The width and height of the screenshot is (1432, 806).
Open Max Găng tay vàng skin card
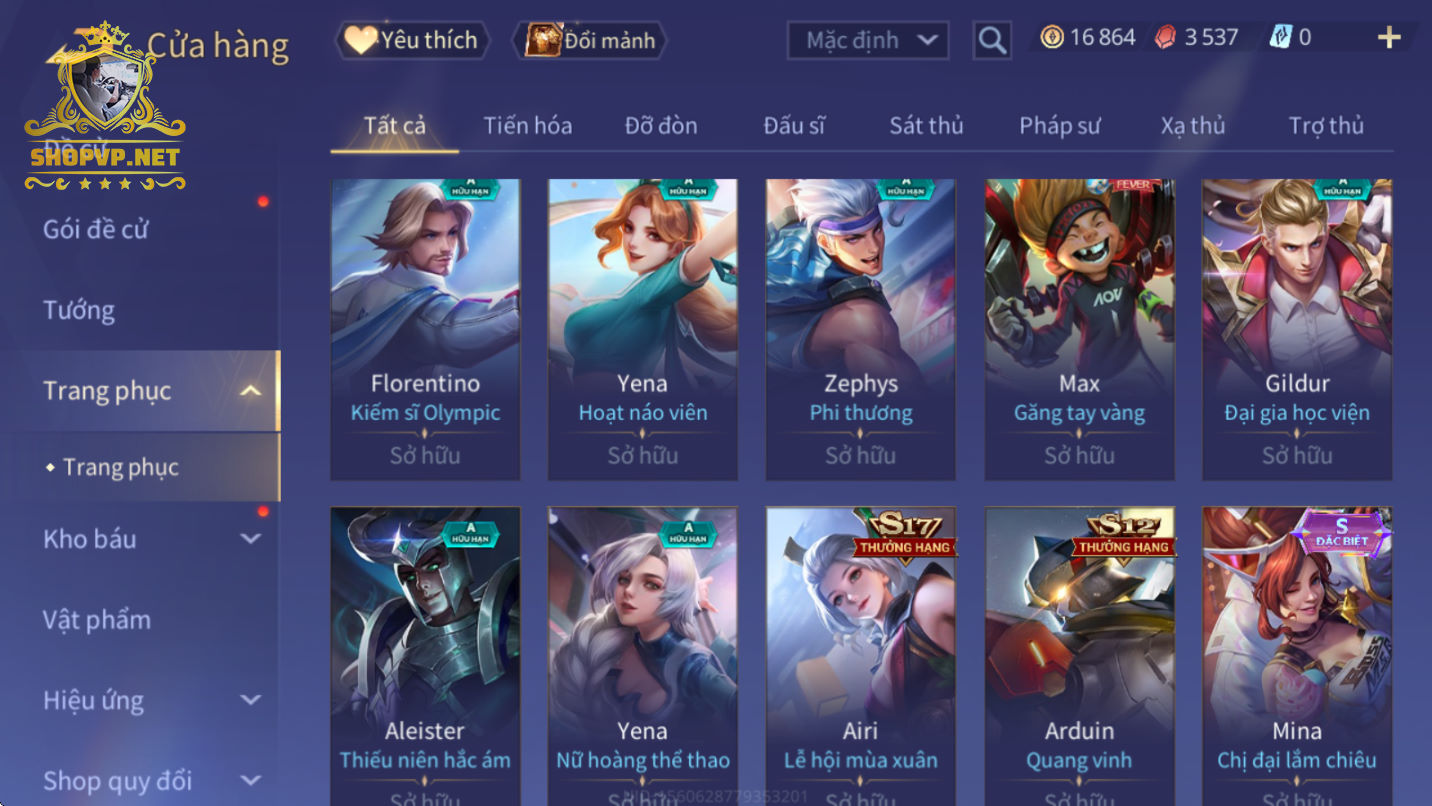click(1079, 330)
